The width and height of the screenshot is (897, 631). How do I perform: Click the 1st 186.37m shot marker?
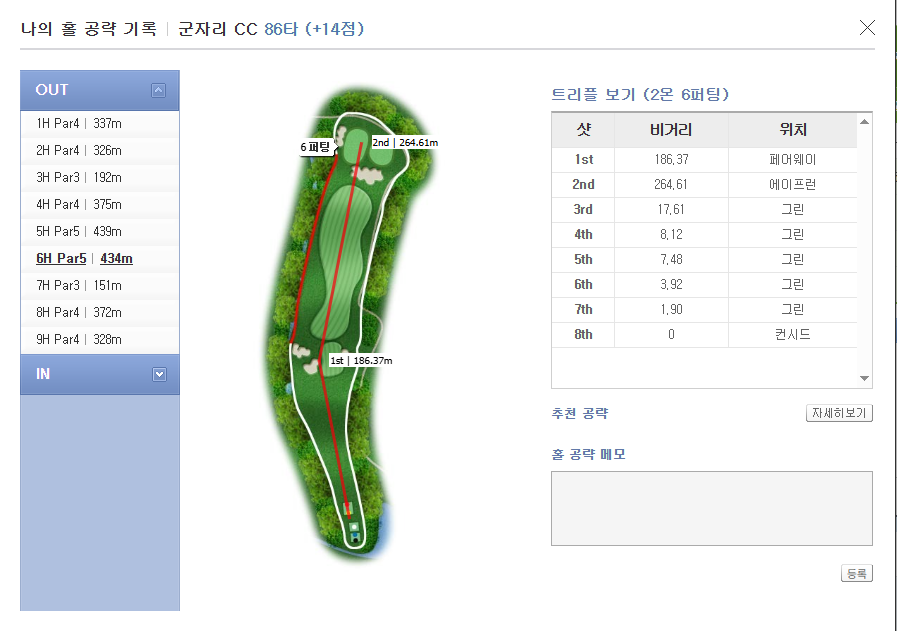click(361, 360)
